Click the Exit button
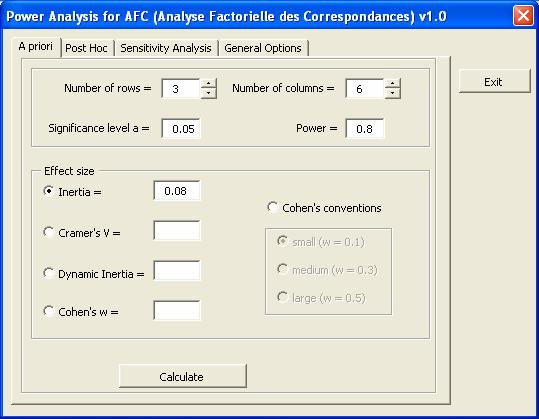539x419 pixels. coord(494,81)
